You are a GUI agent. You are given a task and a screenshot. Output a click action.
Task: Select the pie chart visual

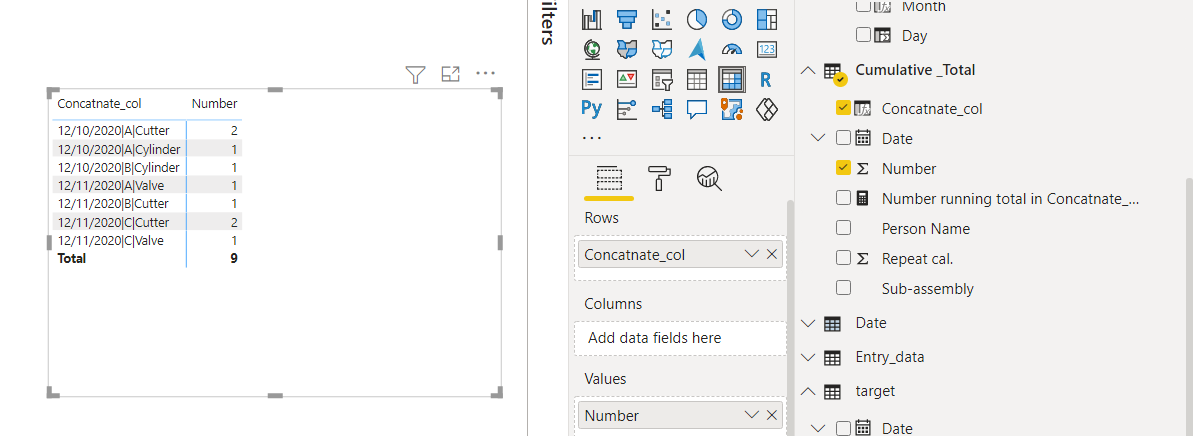(697, 19)
